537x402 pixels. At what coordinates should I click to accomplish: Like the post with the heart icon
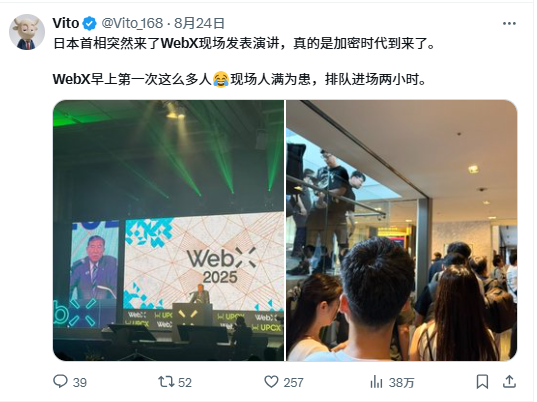272,382
